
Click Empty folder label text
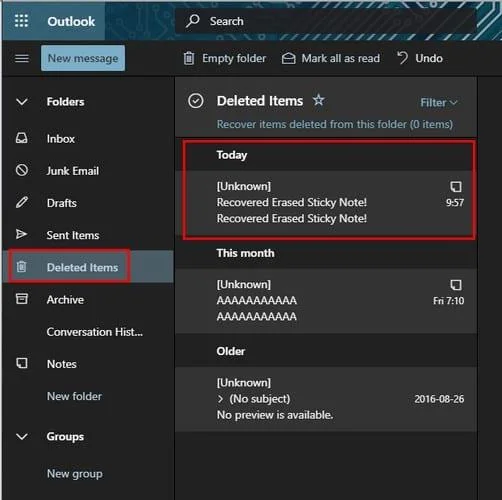(234, 59)
